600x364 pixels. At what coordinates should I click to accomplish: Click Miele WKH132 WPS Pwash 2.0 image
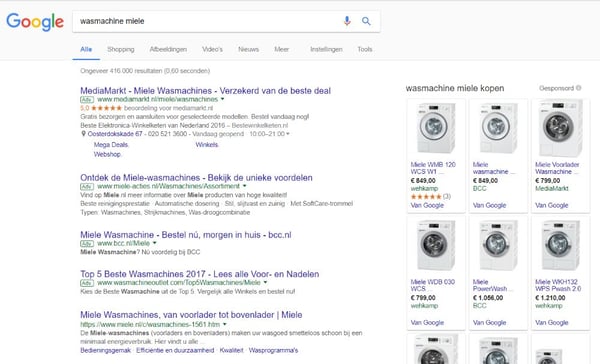coord(560,245)
